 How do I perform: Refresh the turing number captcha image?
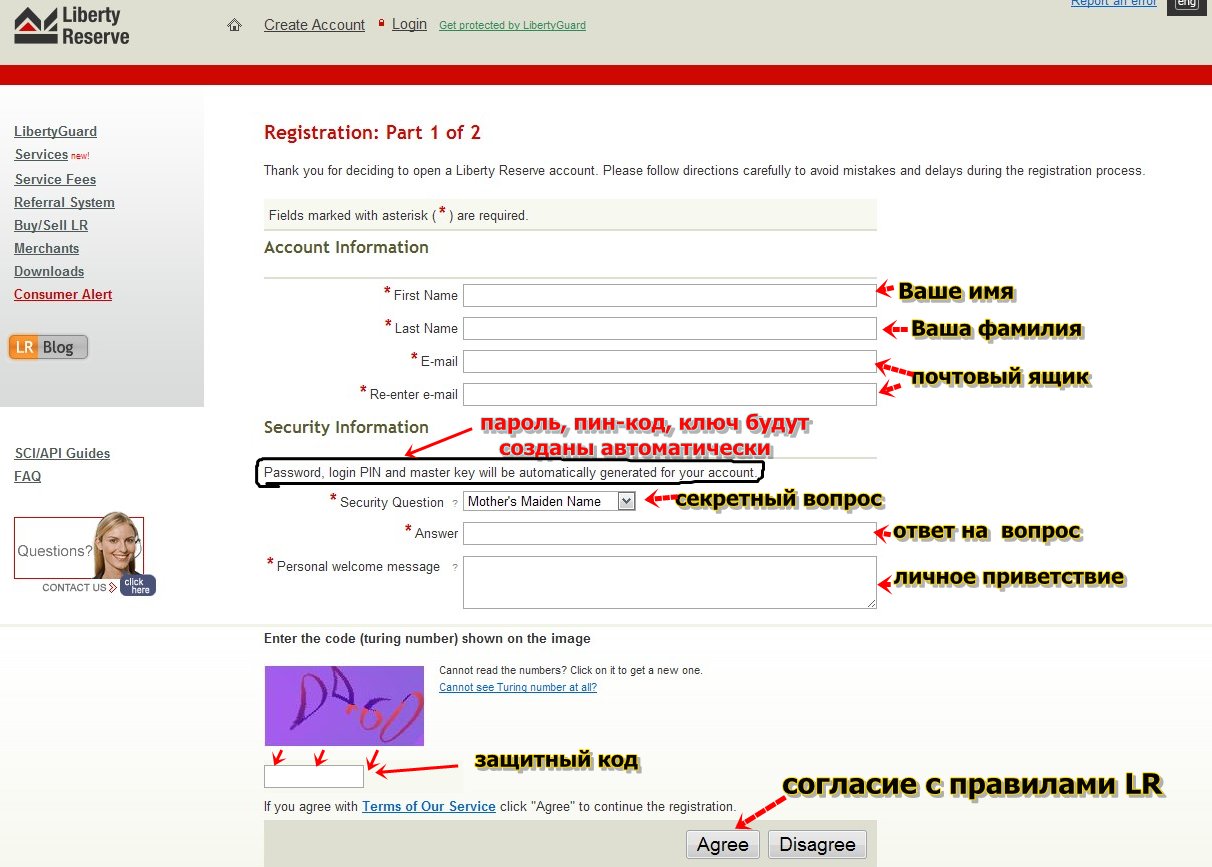tap(344, 706)
